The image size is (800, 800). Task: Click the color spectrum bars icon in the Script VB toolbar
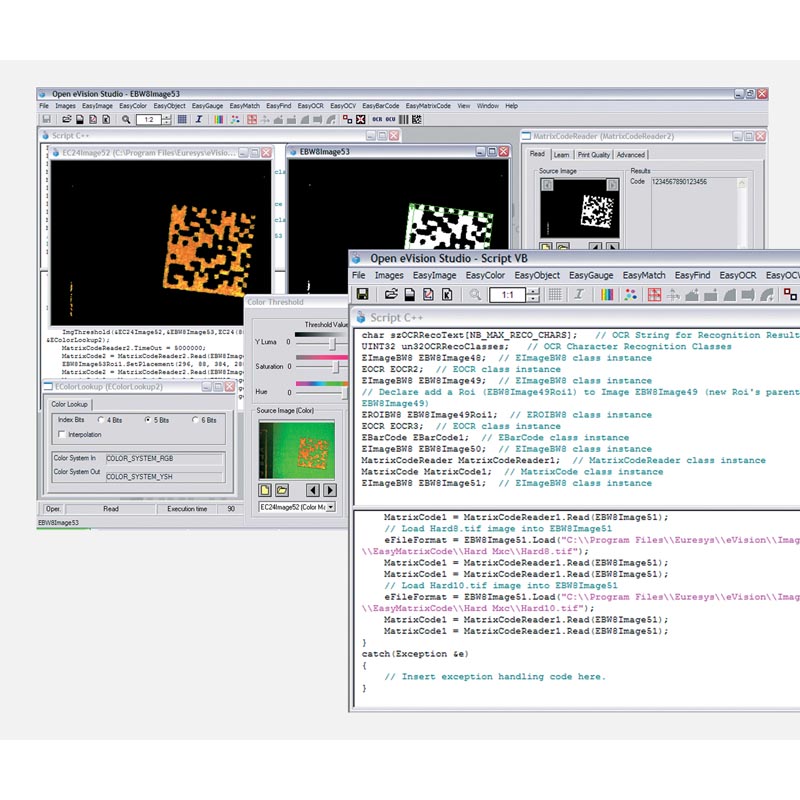[x=607, y=294]
